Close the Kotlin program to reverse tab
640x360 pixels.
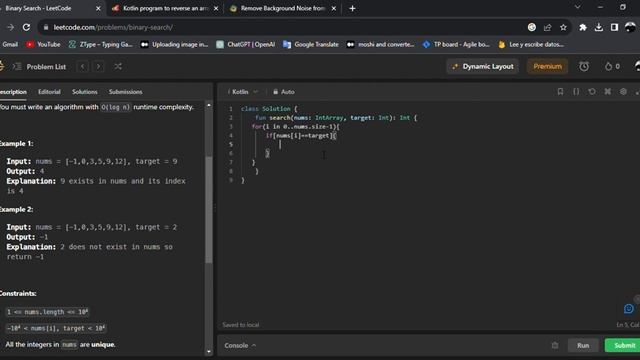point(216,8)
